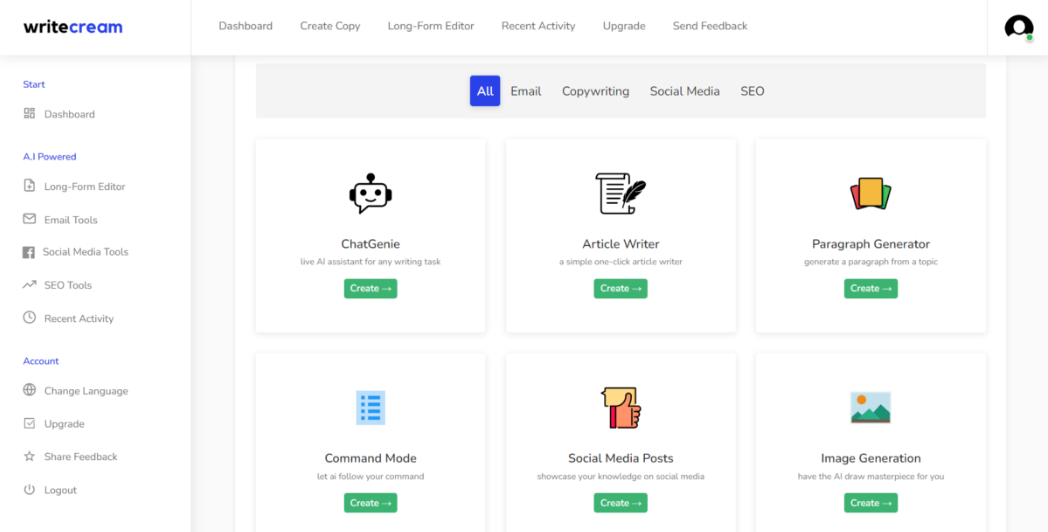Switch to the Copywriting filter tab
1048x532 pixels.
(x=596, y=91)
